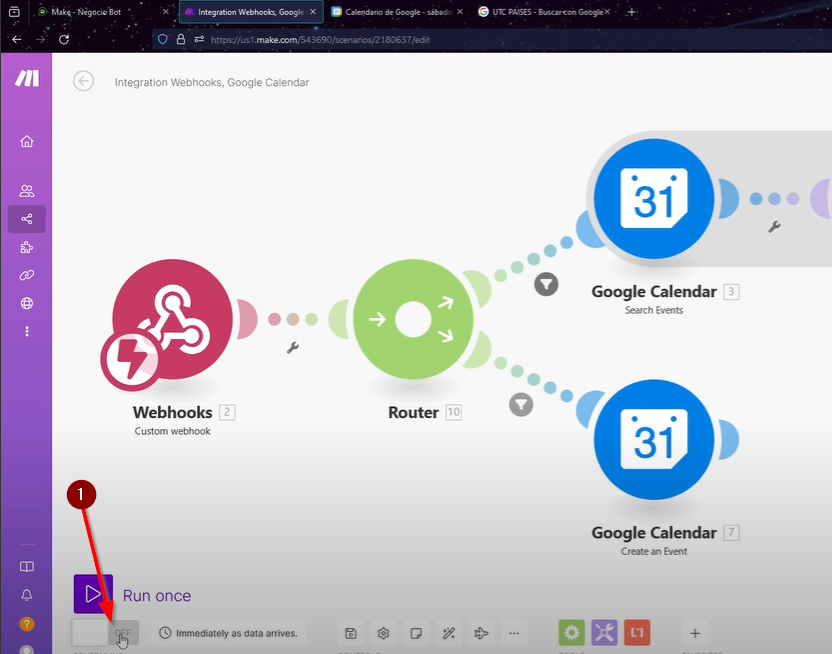The width and height of the screenshot is (832, 654).
Task: Select the Webhooks Custom webhook module
Action: [172, 320]
